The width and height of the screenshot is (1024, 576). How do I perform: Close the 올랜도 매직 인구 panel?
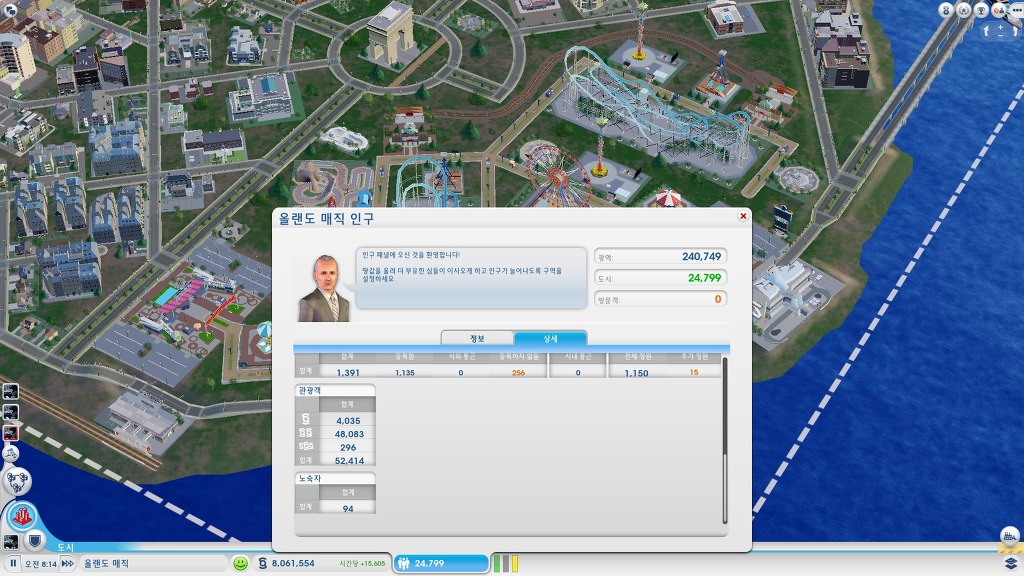(x=743, y=216)
